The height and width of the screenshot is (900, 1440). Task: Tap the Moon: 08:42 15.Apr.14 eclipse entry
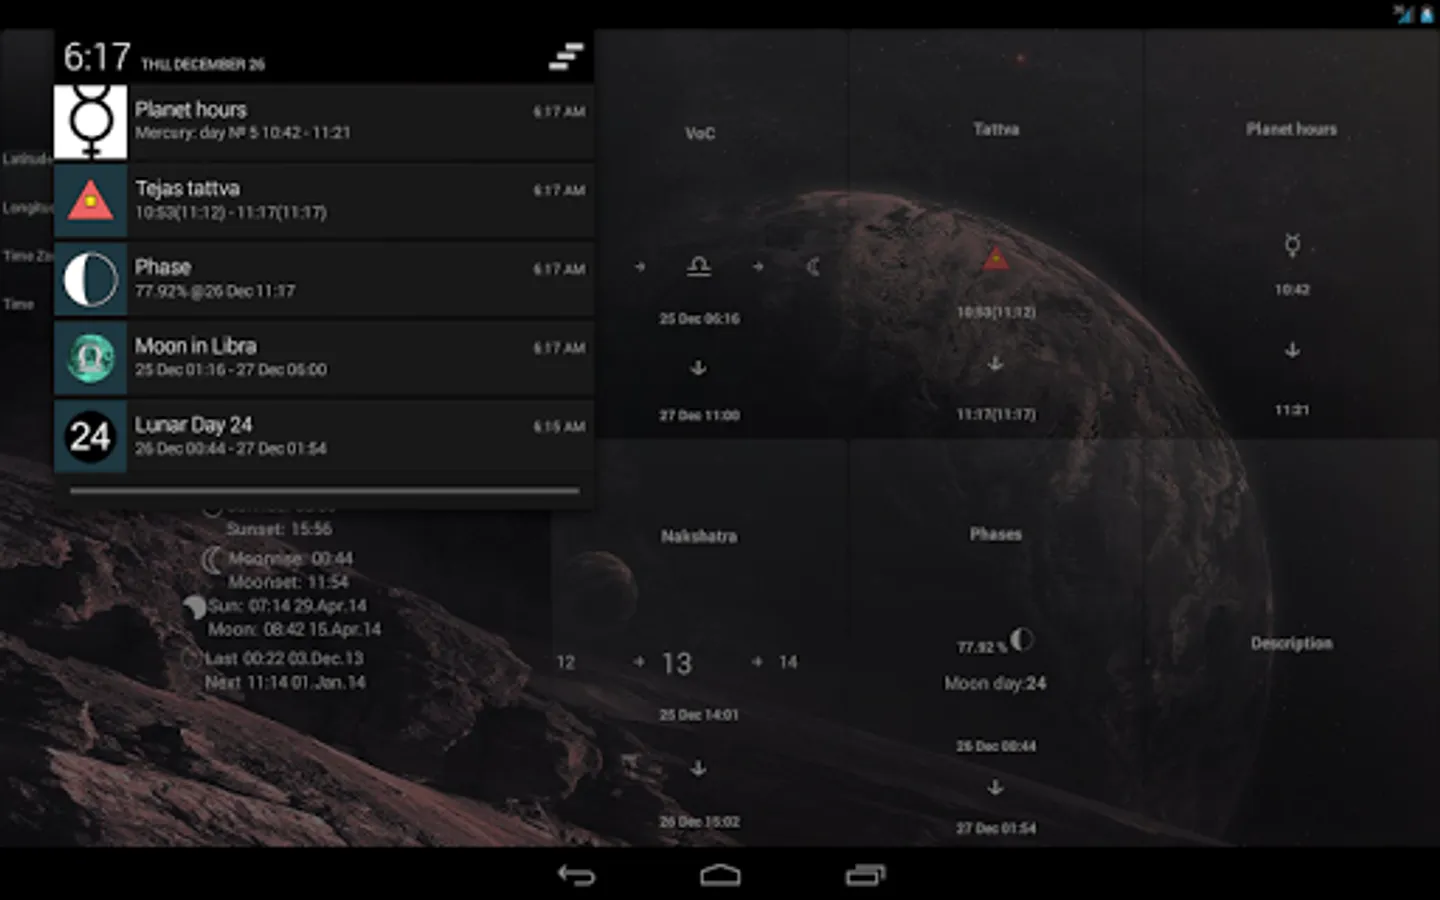tap(294, 630)
